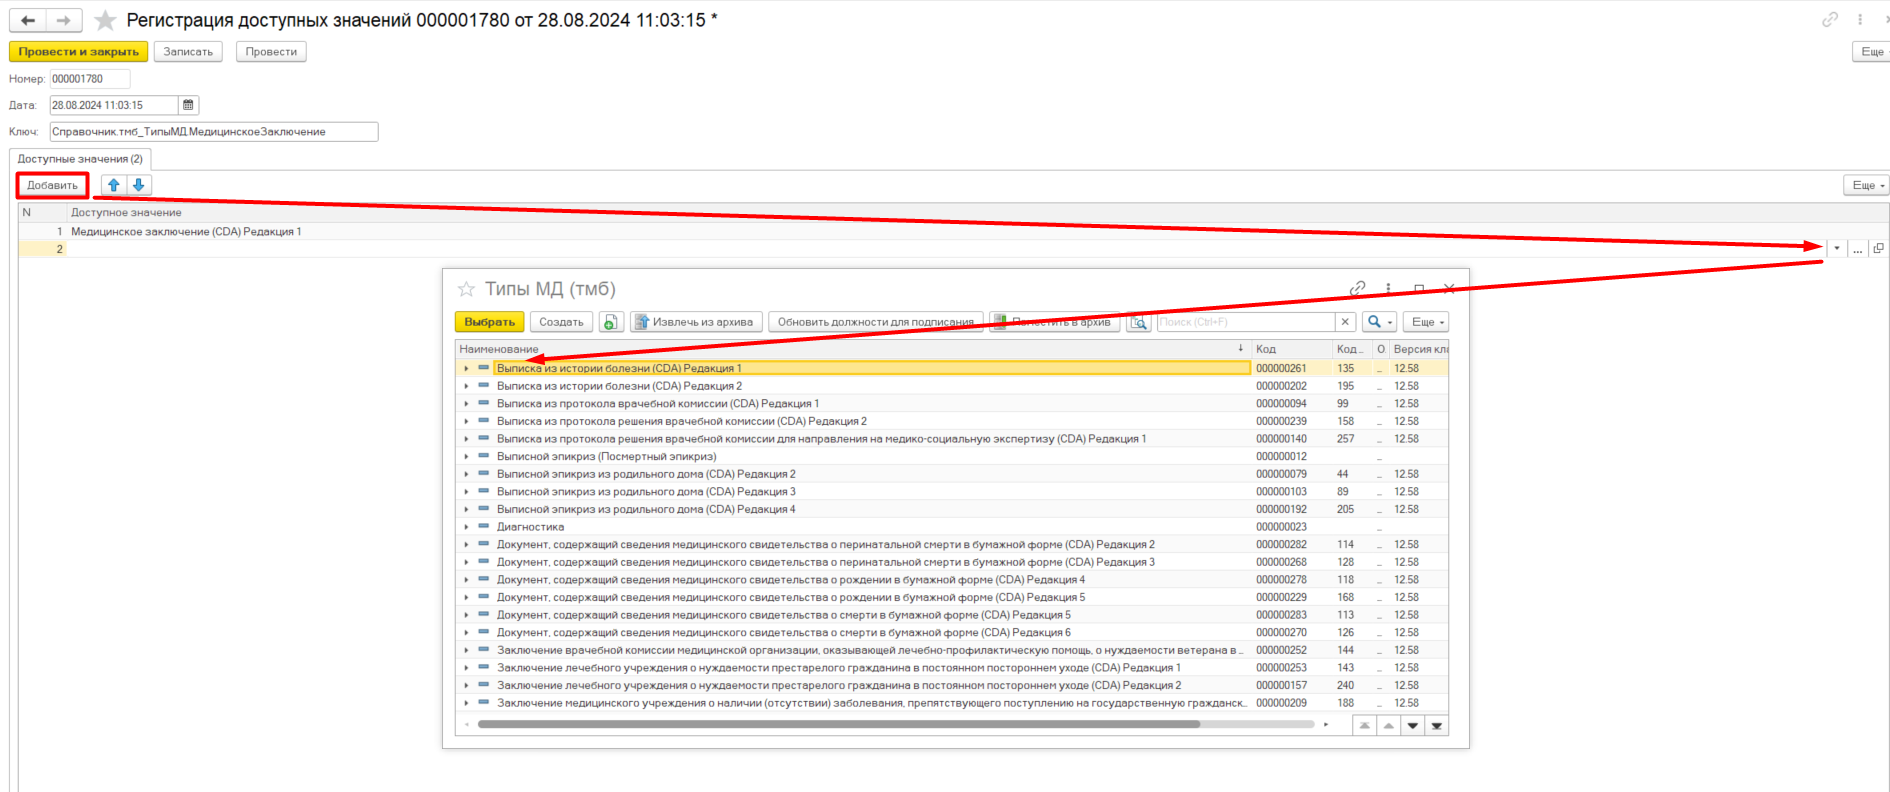This screenshot has width=1890, height=792.
Task: Click the copy-create icon next to Создать
Action: pyautogui.click(x=611, y=322)
